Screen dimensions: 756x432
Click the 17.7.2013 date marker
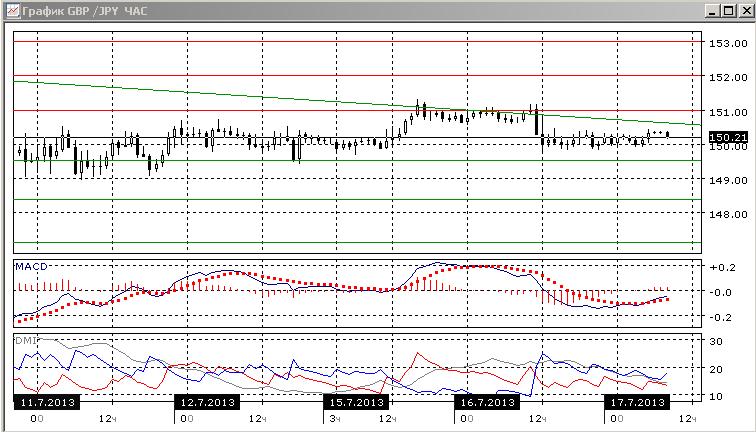pyautogui.click(x=637, y=402)
